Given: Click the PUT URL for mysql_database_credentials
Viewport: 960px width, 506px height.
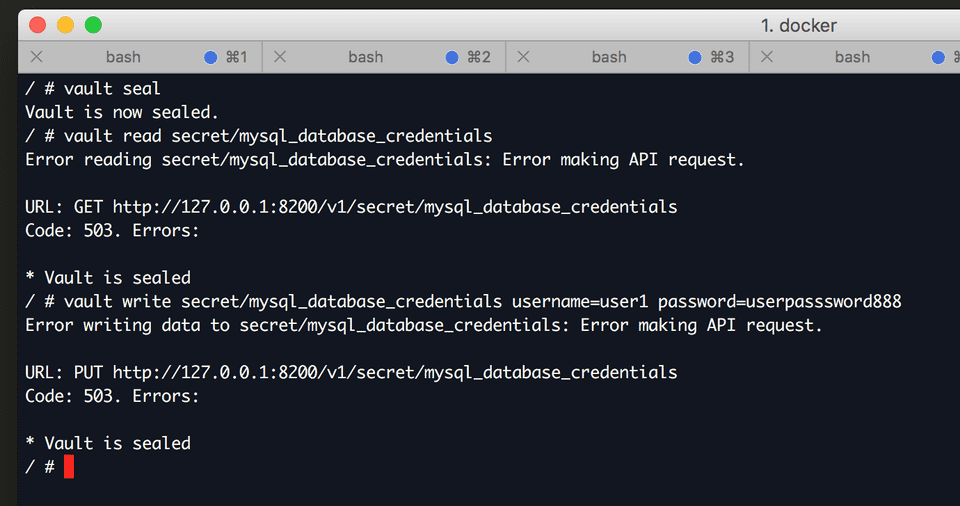Looking at the screenshot, I should point(395,372).
